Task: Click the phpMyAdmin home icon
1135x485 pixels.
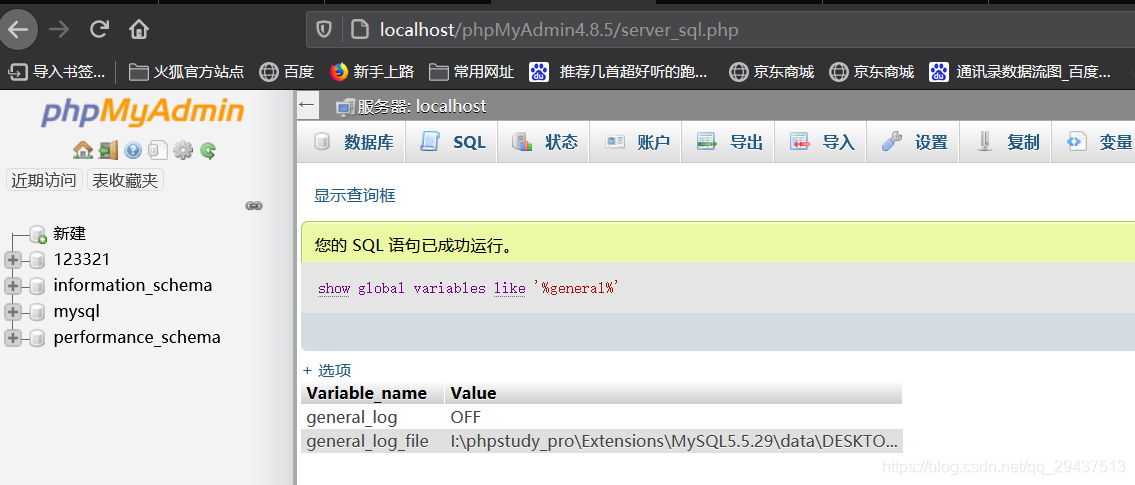Action: pos(83,150)
